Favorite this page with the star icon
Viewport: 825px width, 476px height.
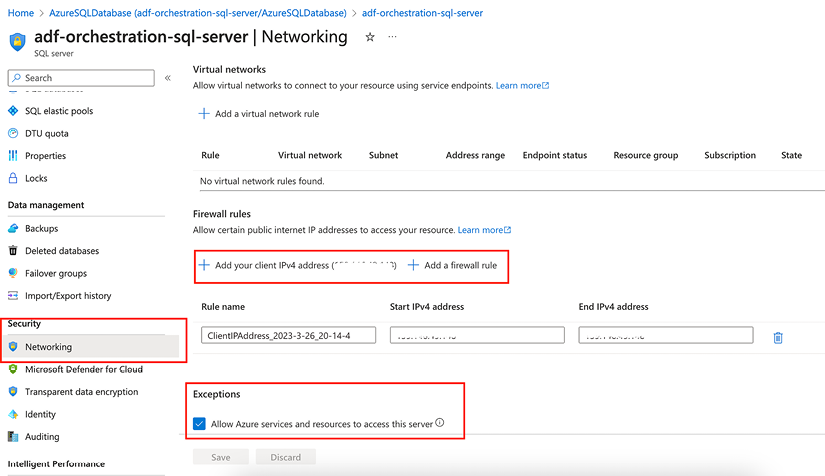point(370,37)
